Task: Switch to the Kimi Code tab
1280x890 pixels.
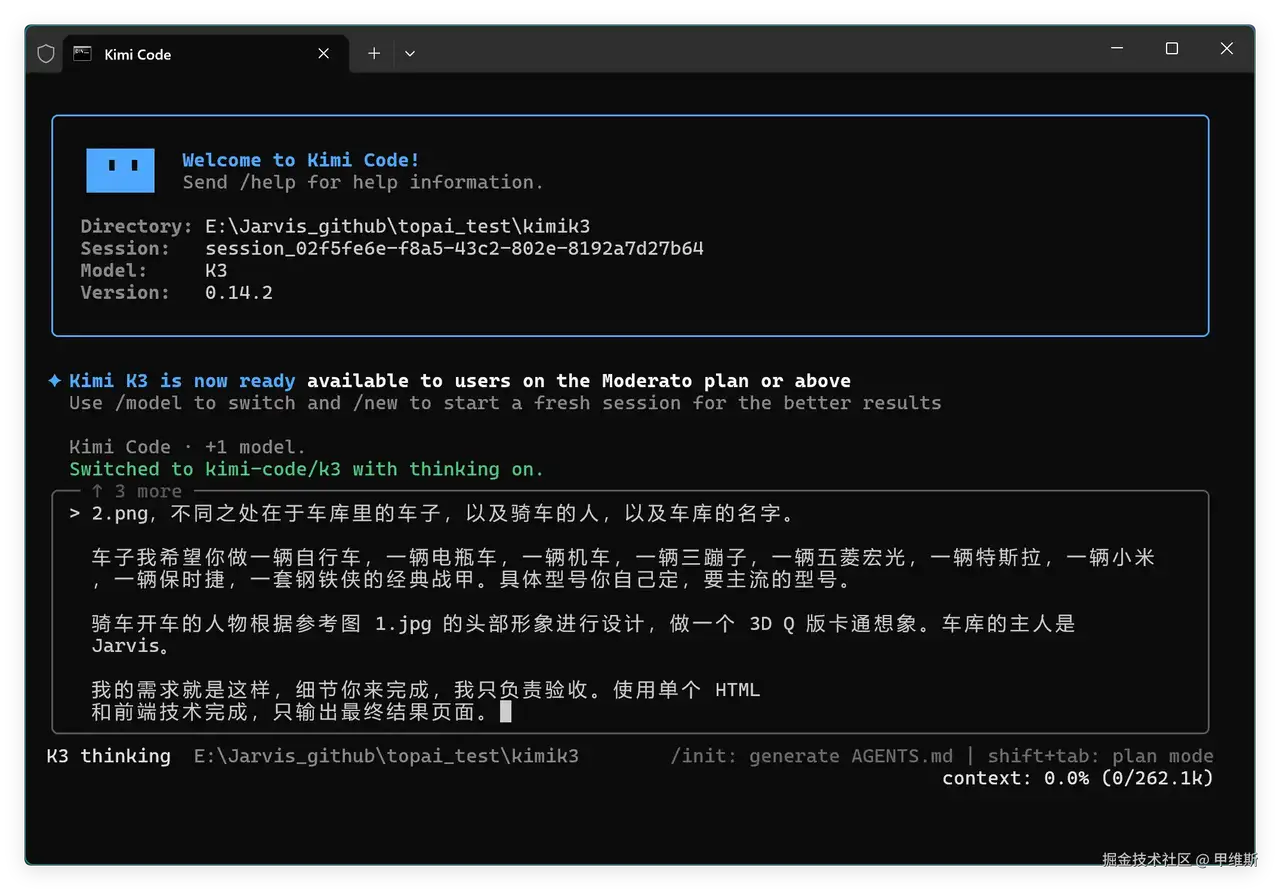Action: tap(206, 54)
